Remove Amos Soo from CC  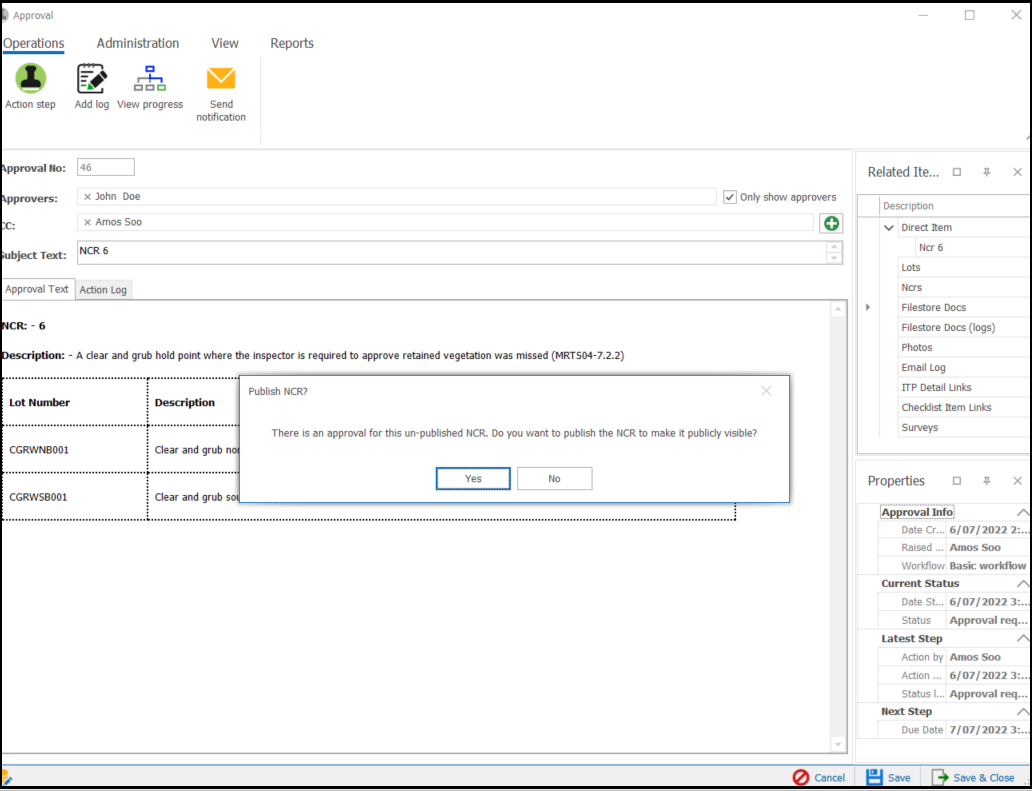87,222
